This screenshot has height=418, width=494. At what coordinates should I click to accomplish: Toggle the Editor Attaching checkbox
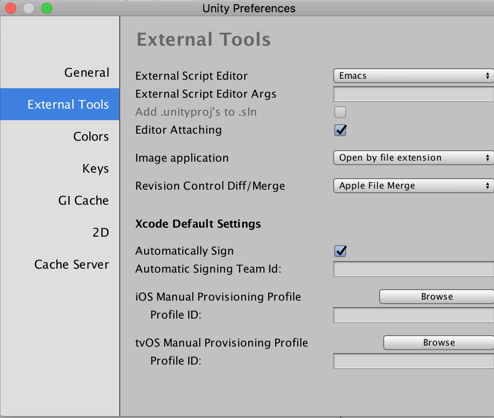click(340, 130)
